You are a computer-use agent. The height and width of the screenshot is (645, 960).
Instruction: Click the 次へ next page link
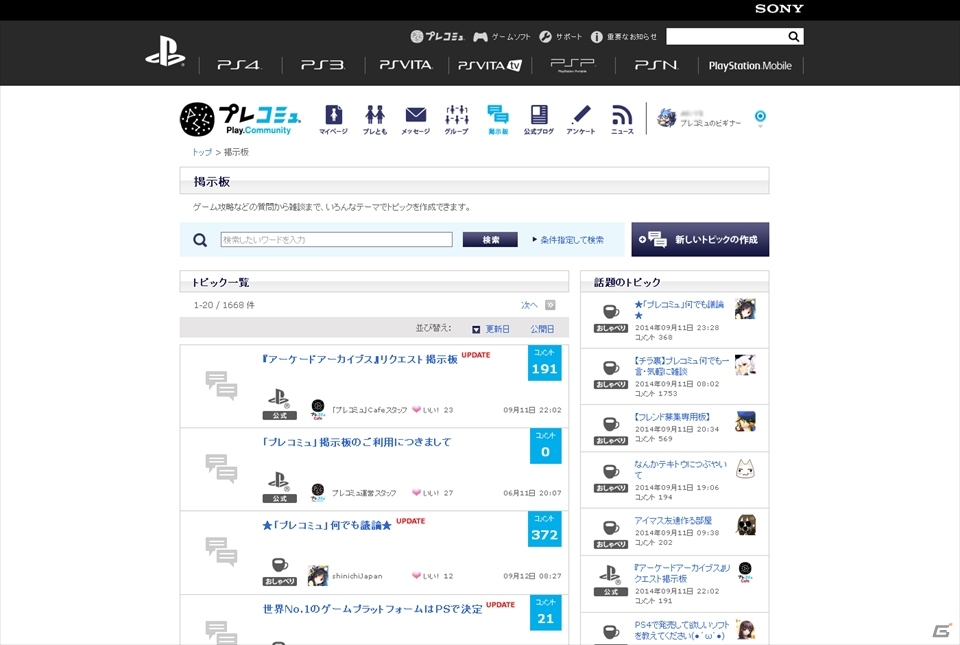[529, 305]
